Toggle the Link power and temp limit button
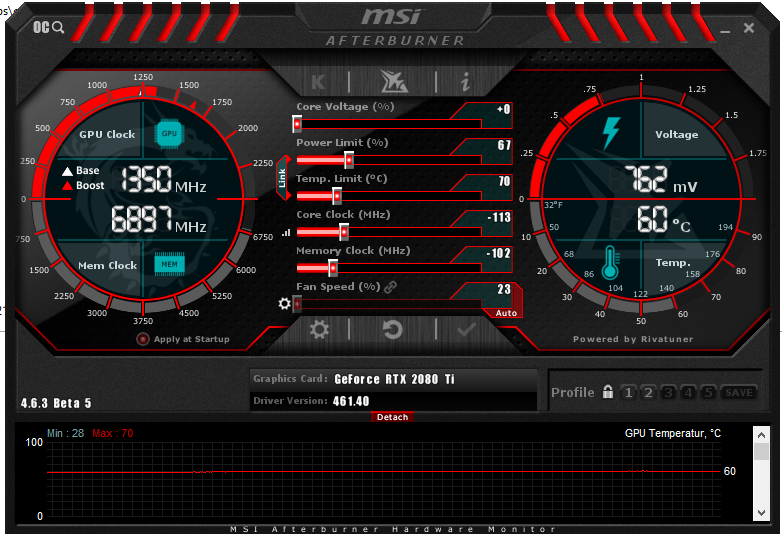 [282, 178]
